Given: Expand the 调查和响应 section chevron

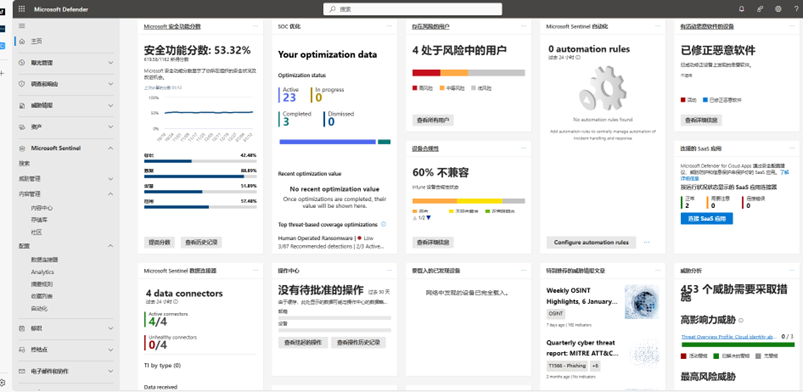Looking at the screenshot, I should (111, 84).
